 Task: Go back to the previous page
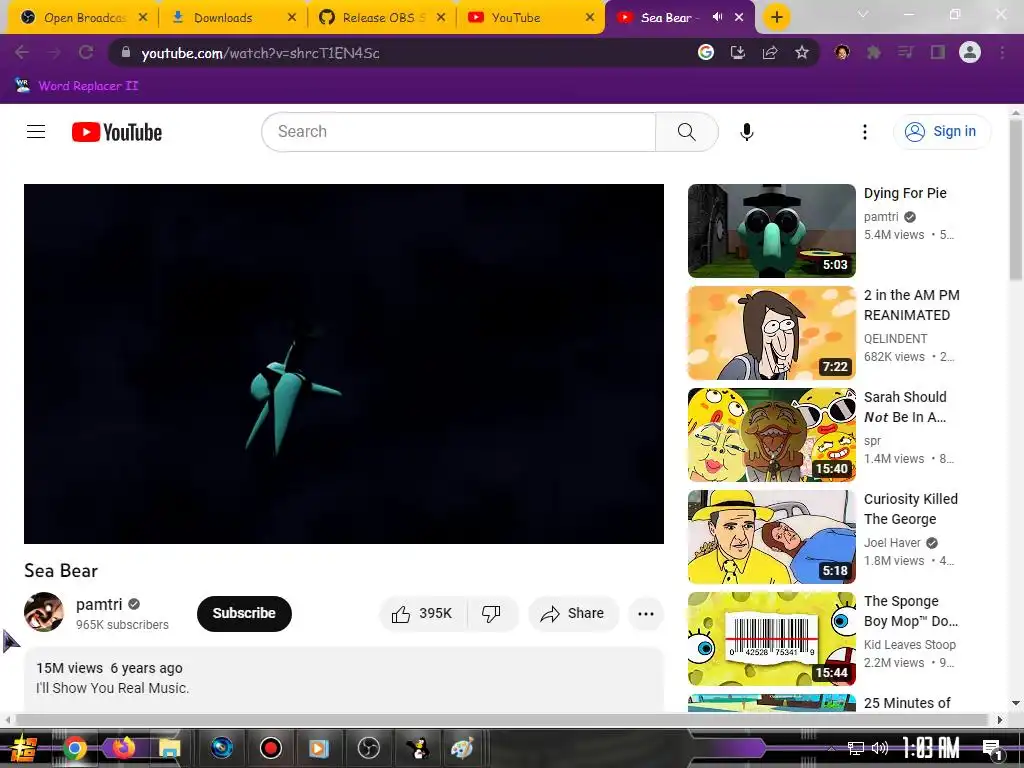click(x=22, y=52)
